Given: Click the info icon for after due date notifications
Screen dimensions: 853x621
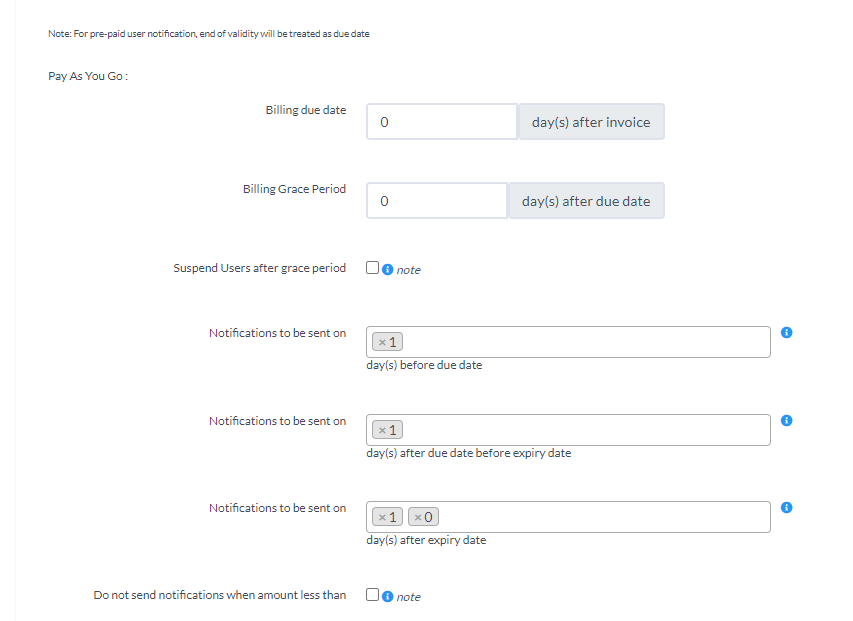Looking at the screenshot, I should (786, 419).
